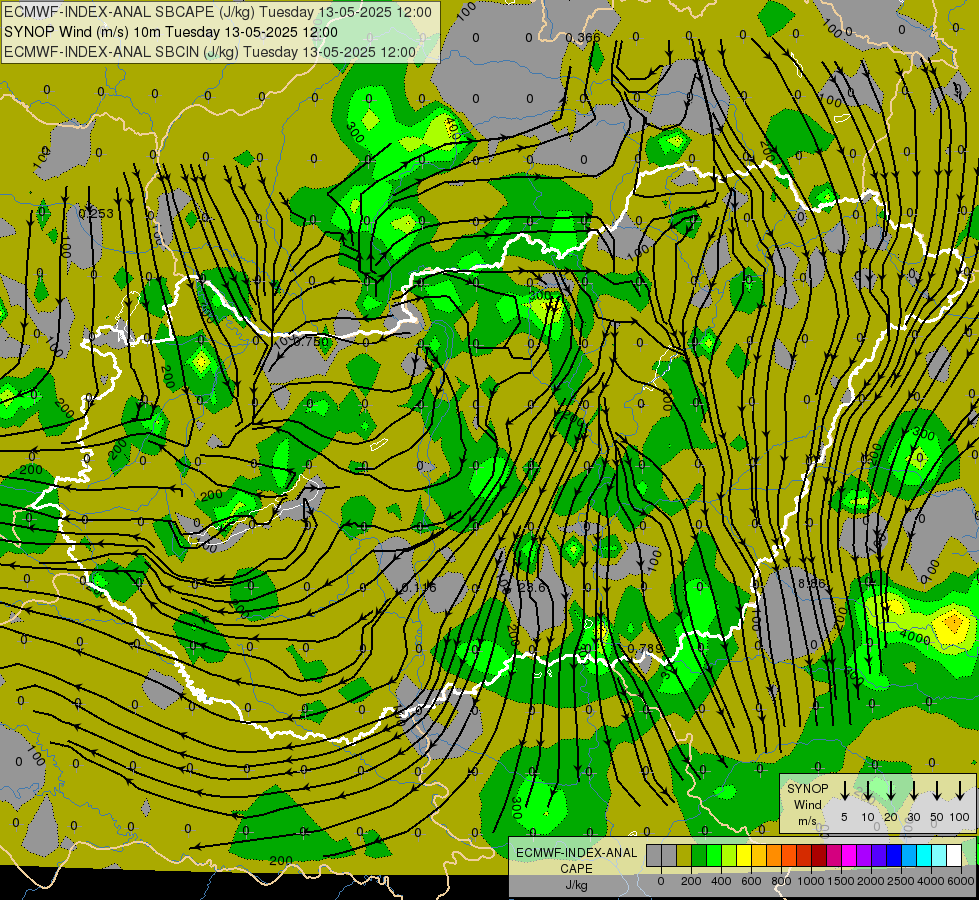The height and width of the screenshot is (900, 979).
Task: Pick the cyan swatch in the CAPE legend
Action: click(924, 855)
